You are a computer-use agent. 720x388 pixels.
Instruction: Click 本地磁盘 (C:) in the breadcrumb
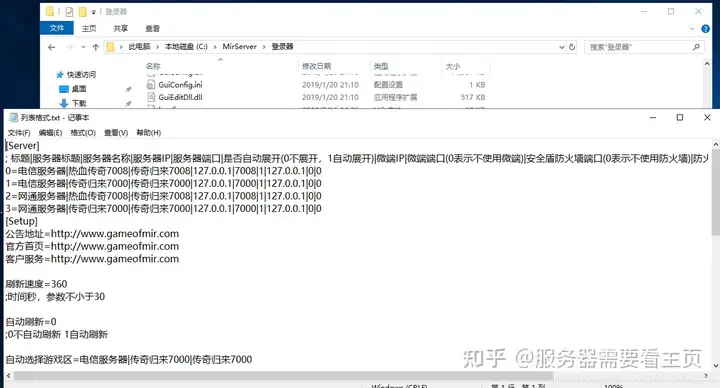pos(186,46)
